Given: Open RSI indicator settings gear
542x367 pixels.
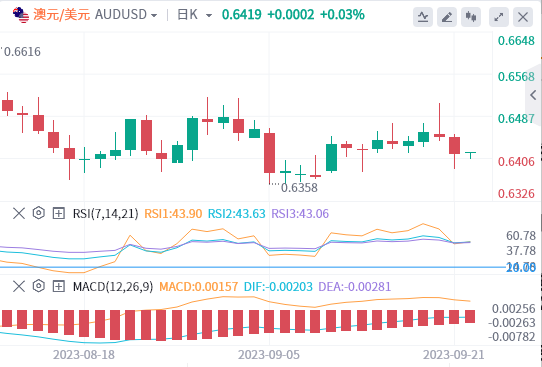Looking at the screenshot, I should (39, 213).
